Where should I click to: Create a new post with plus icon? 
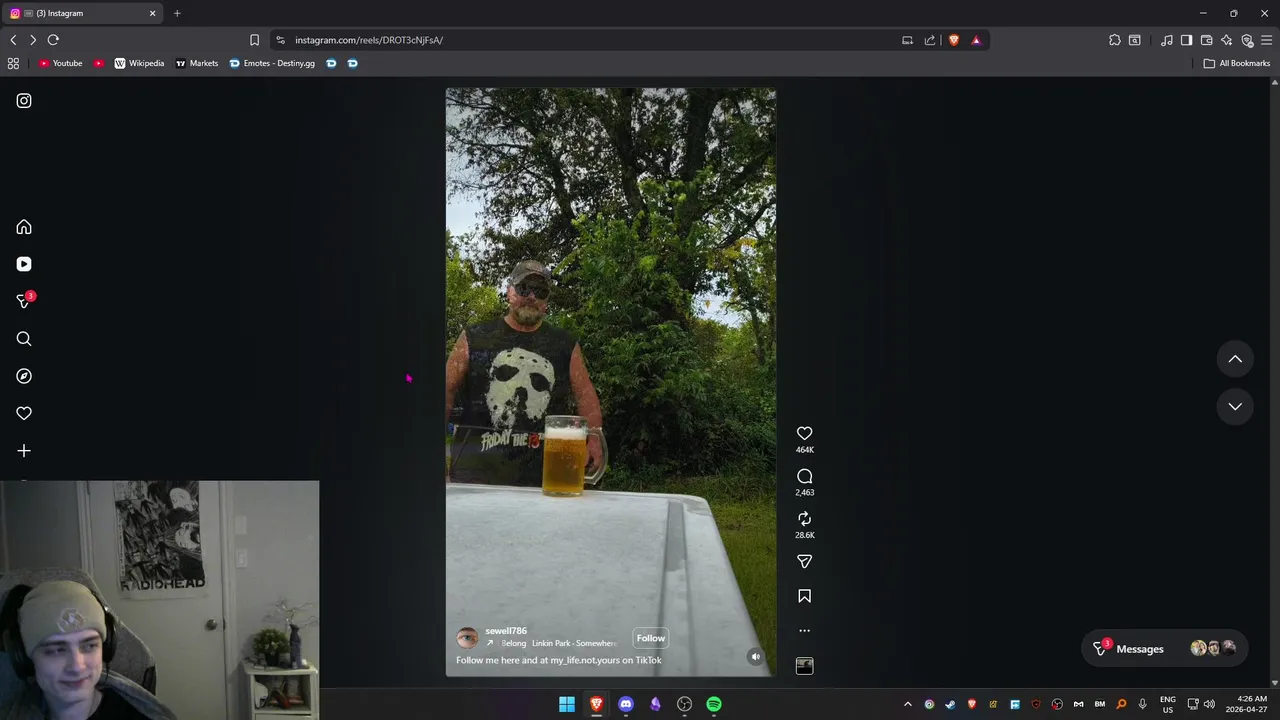pos(24,451)
